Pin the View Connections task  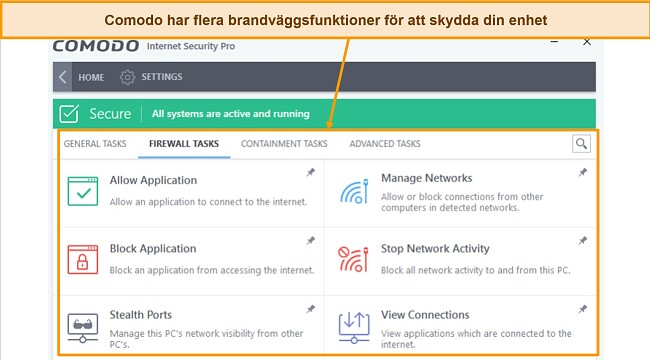click(582, 309)
